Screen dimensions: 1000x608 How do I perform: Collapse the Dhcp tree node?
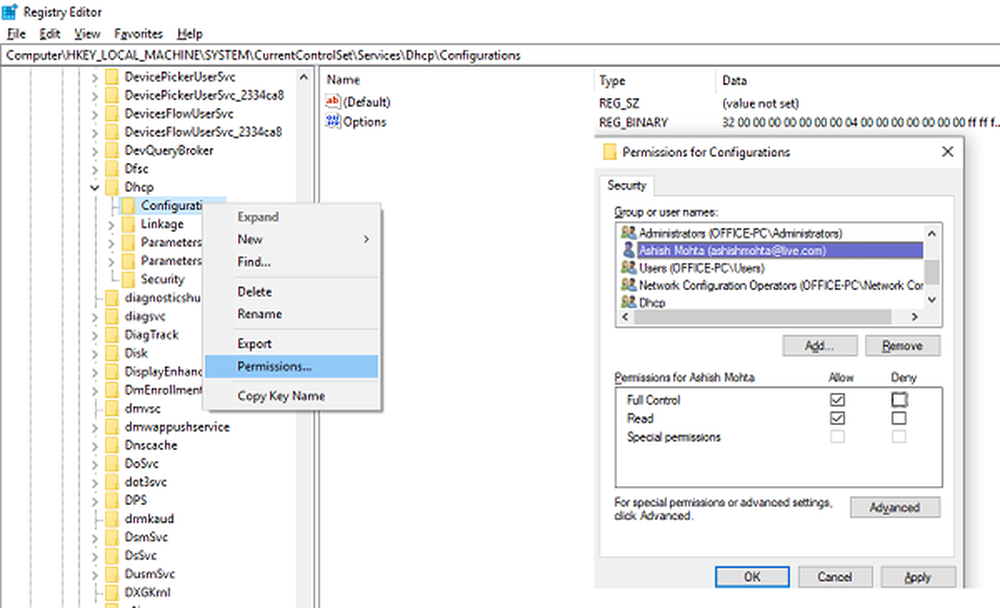[x=95, y=187]
